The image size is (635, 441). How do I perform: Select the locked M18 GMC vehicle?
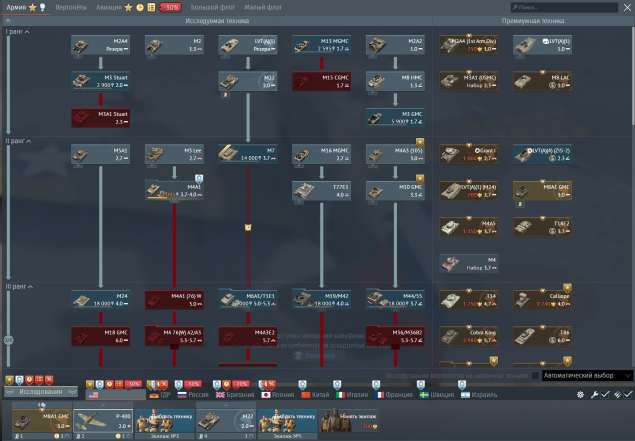tap(100, 337)
